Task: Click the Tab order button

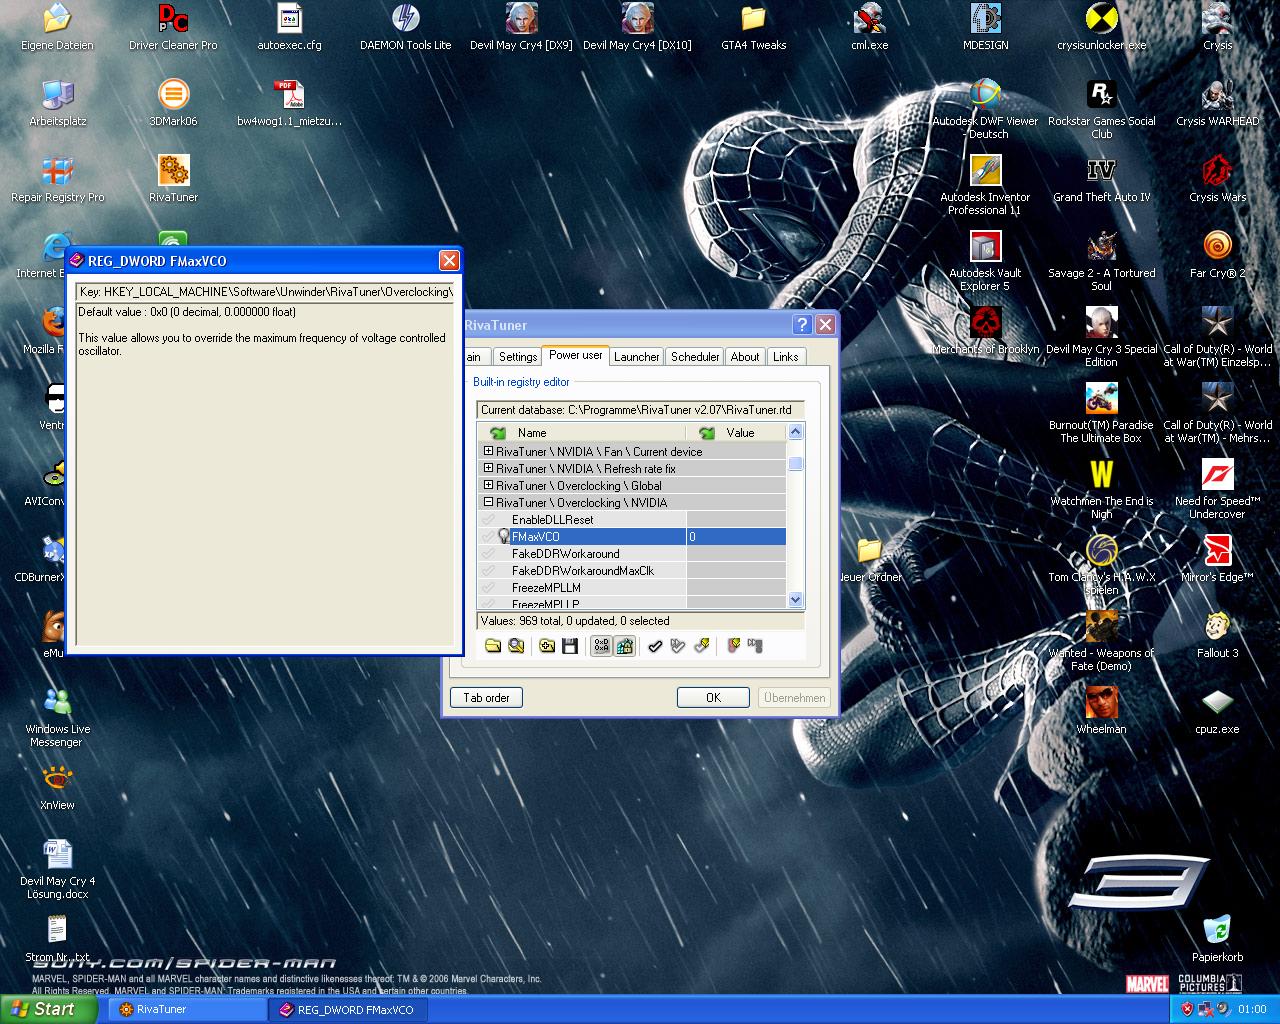Action: pyautogui.click(x=487, y=698)
